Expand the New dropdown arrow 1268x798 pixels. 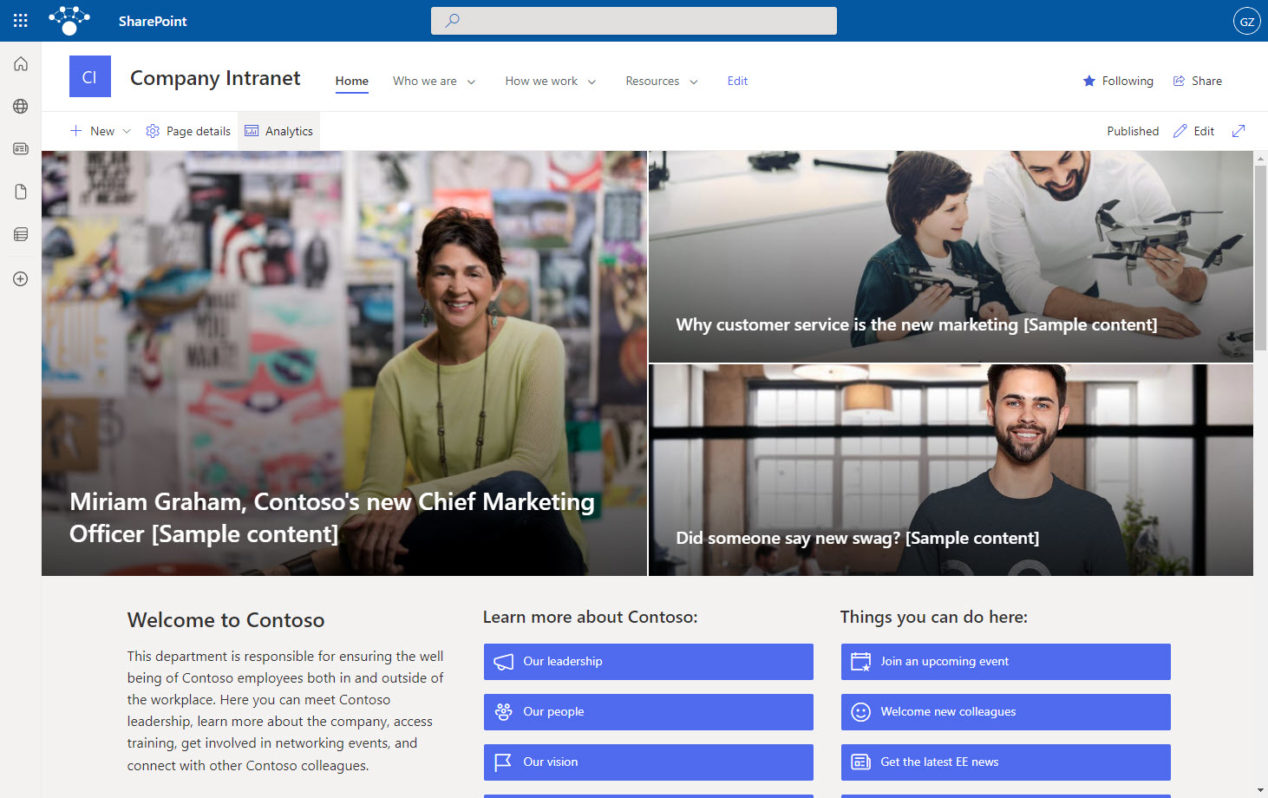[x=126, y=131]
